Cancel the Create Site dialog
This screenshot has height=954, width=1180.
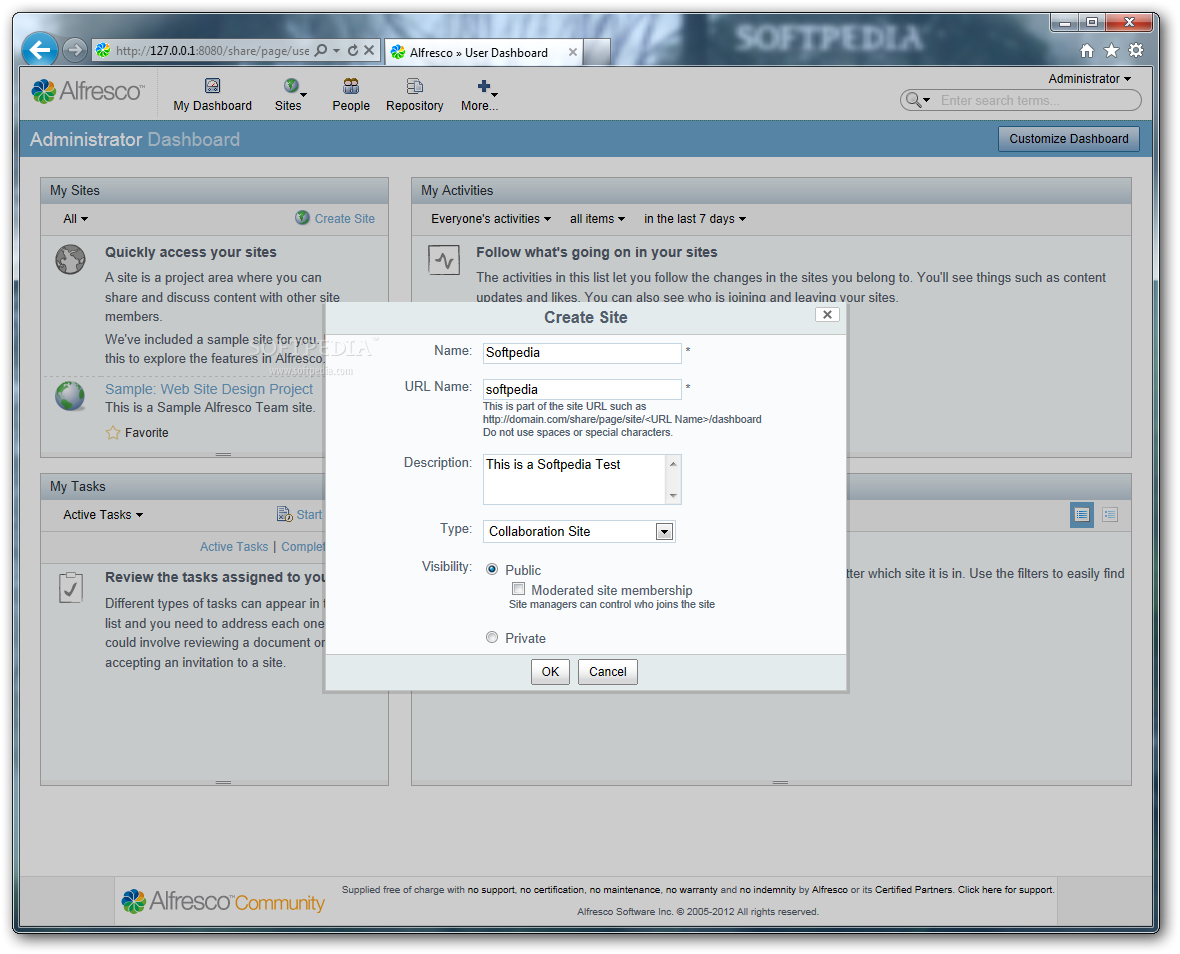tap(607, 672)
